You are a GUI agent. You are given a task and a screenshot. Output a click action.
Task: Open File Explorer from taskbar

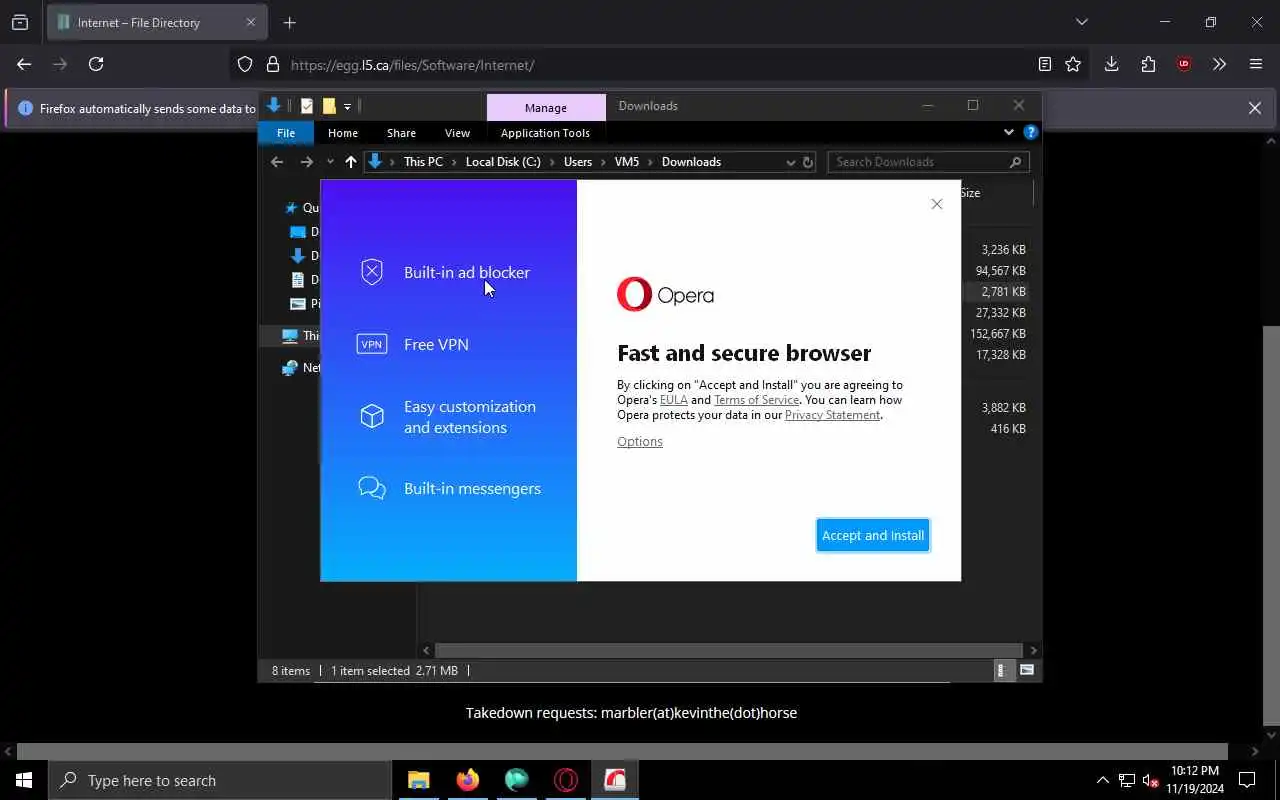click(x=418, y=780)
